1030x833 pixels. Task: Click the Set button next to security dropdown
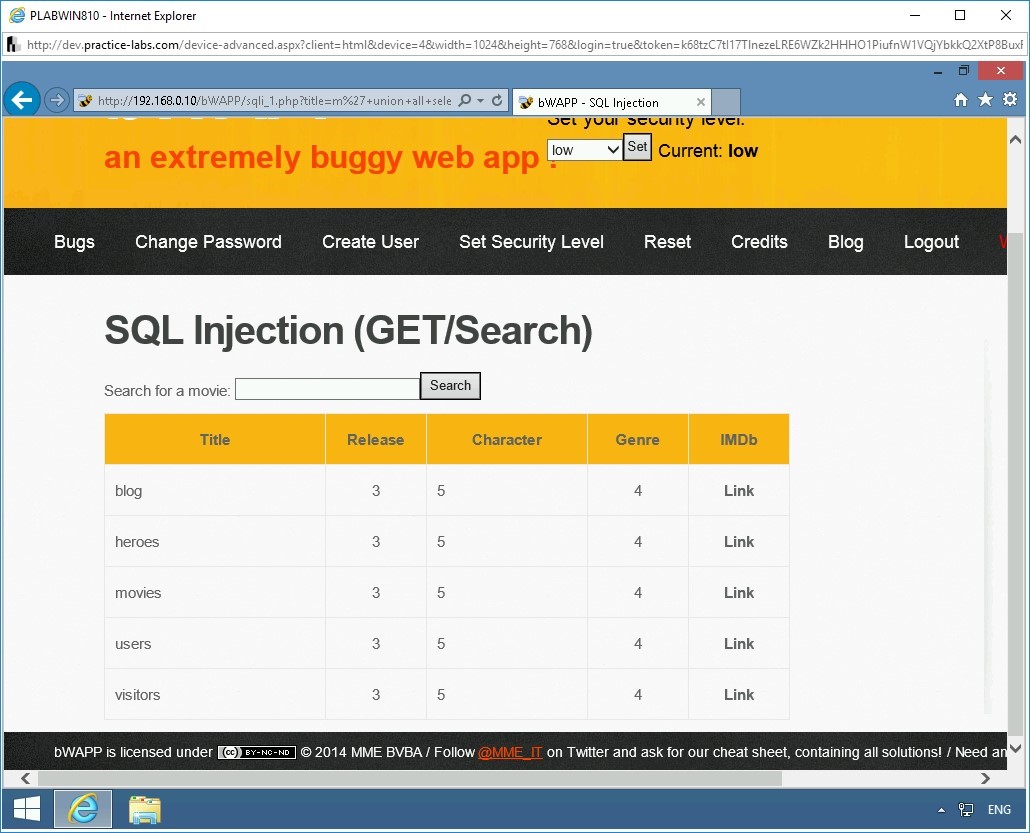637,146
